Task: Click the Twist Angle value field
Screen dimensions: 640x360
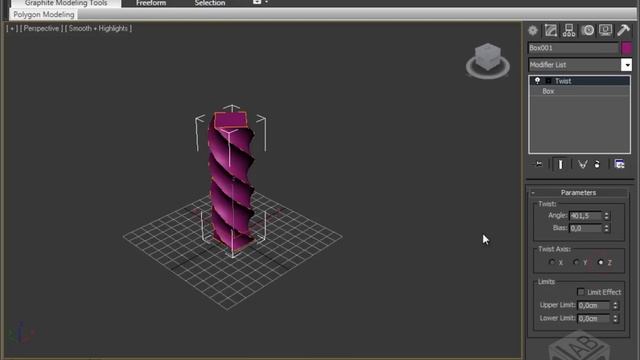Action: point(585,216)
